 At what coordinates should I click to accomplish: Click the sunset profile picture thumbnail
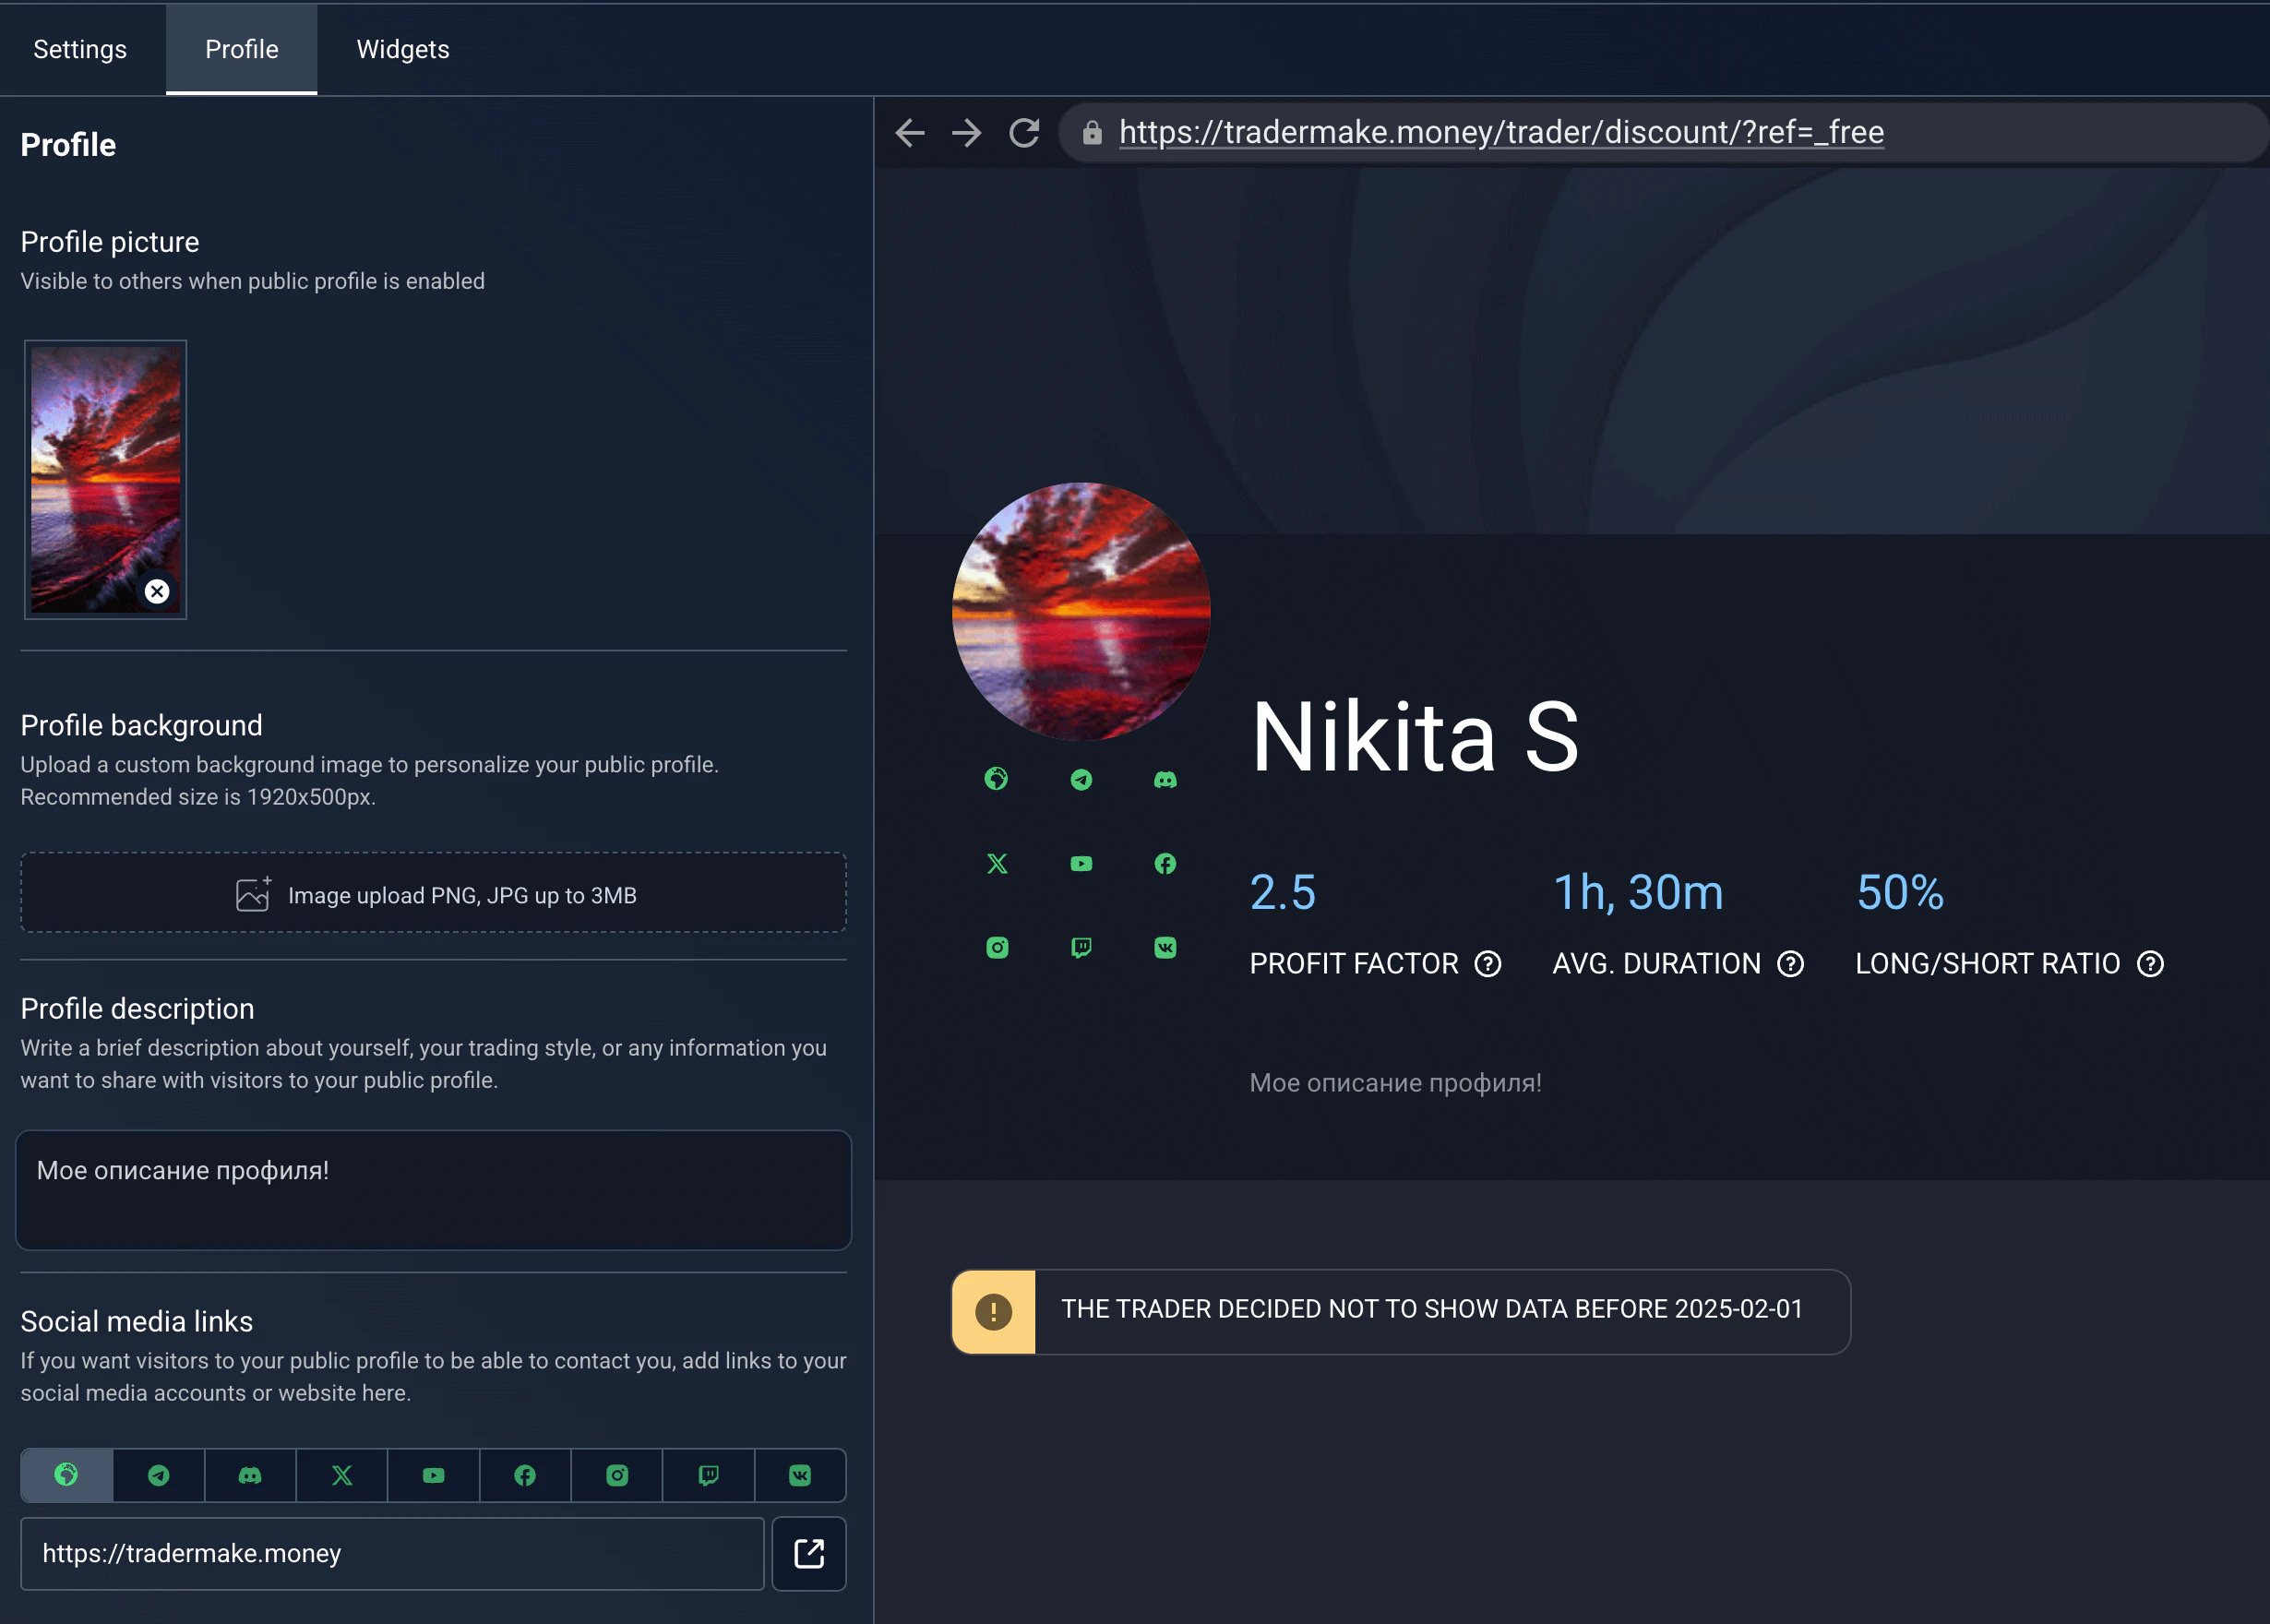click(x=105, y=479)
